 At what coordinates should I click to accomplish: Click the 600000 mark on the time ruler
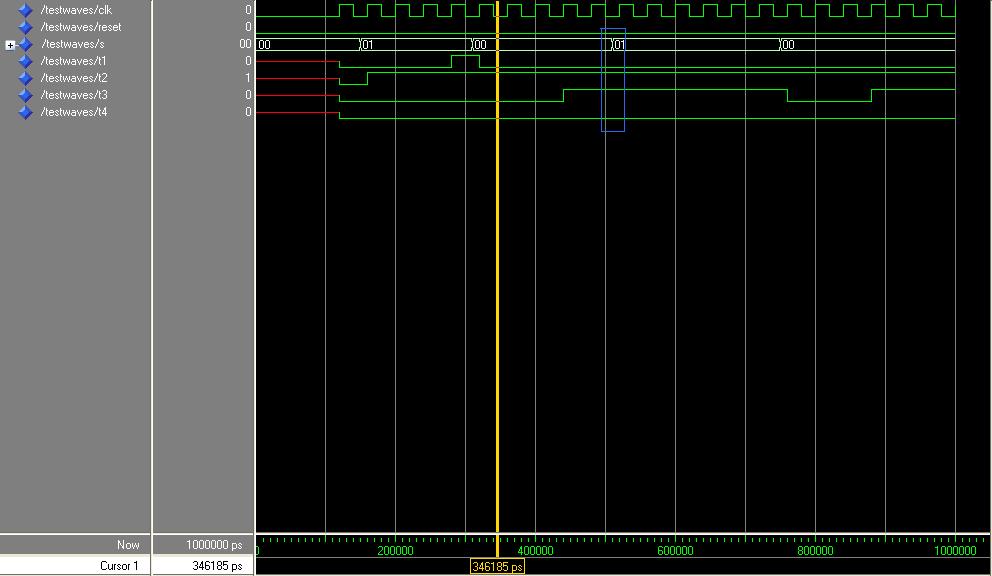[675, 551]
